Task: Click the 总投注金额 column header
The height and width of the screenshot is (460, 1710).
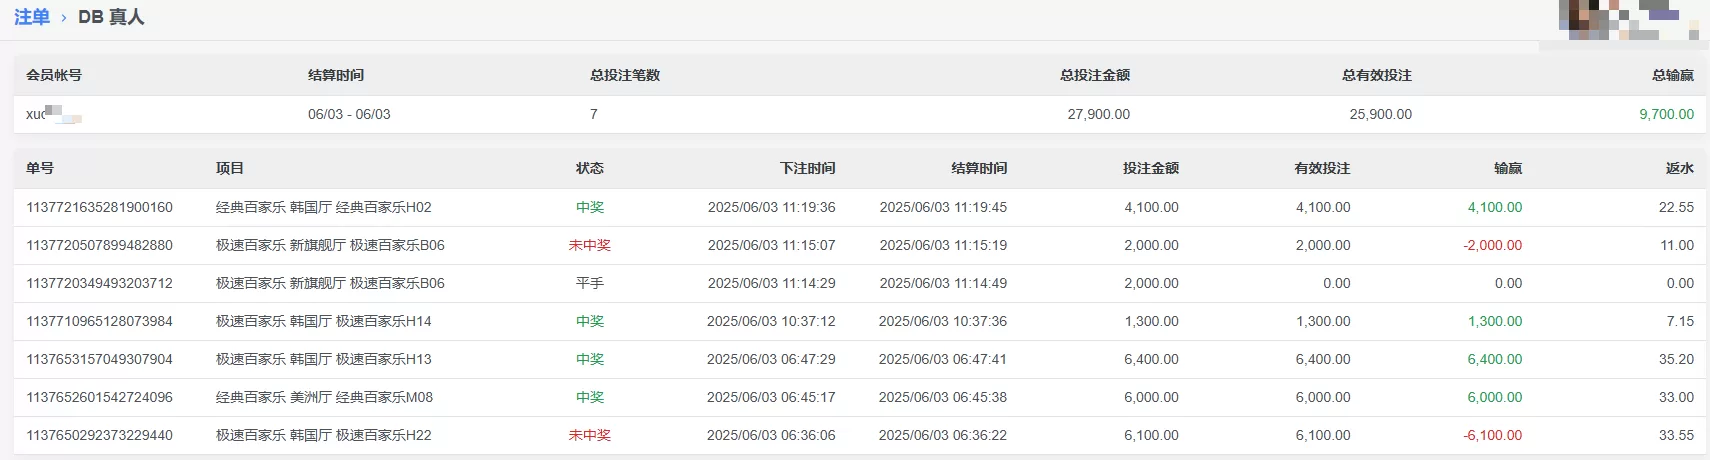Action: click(1095, 75)
